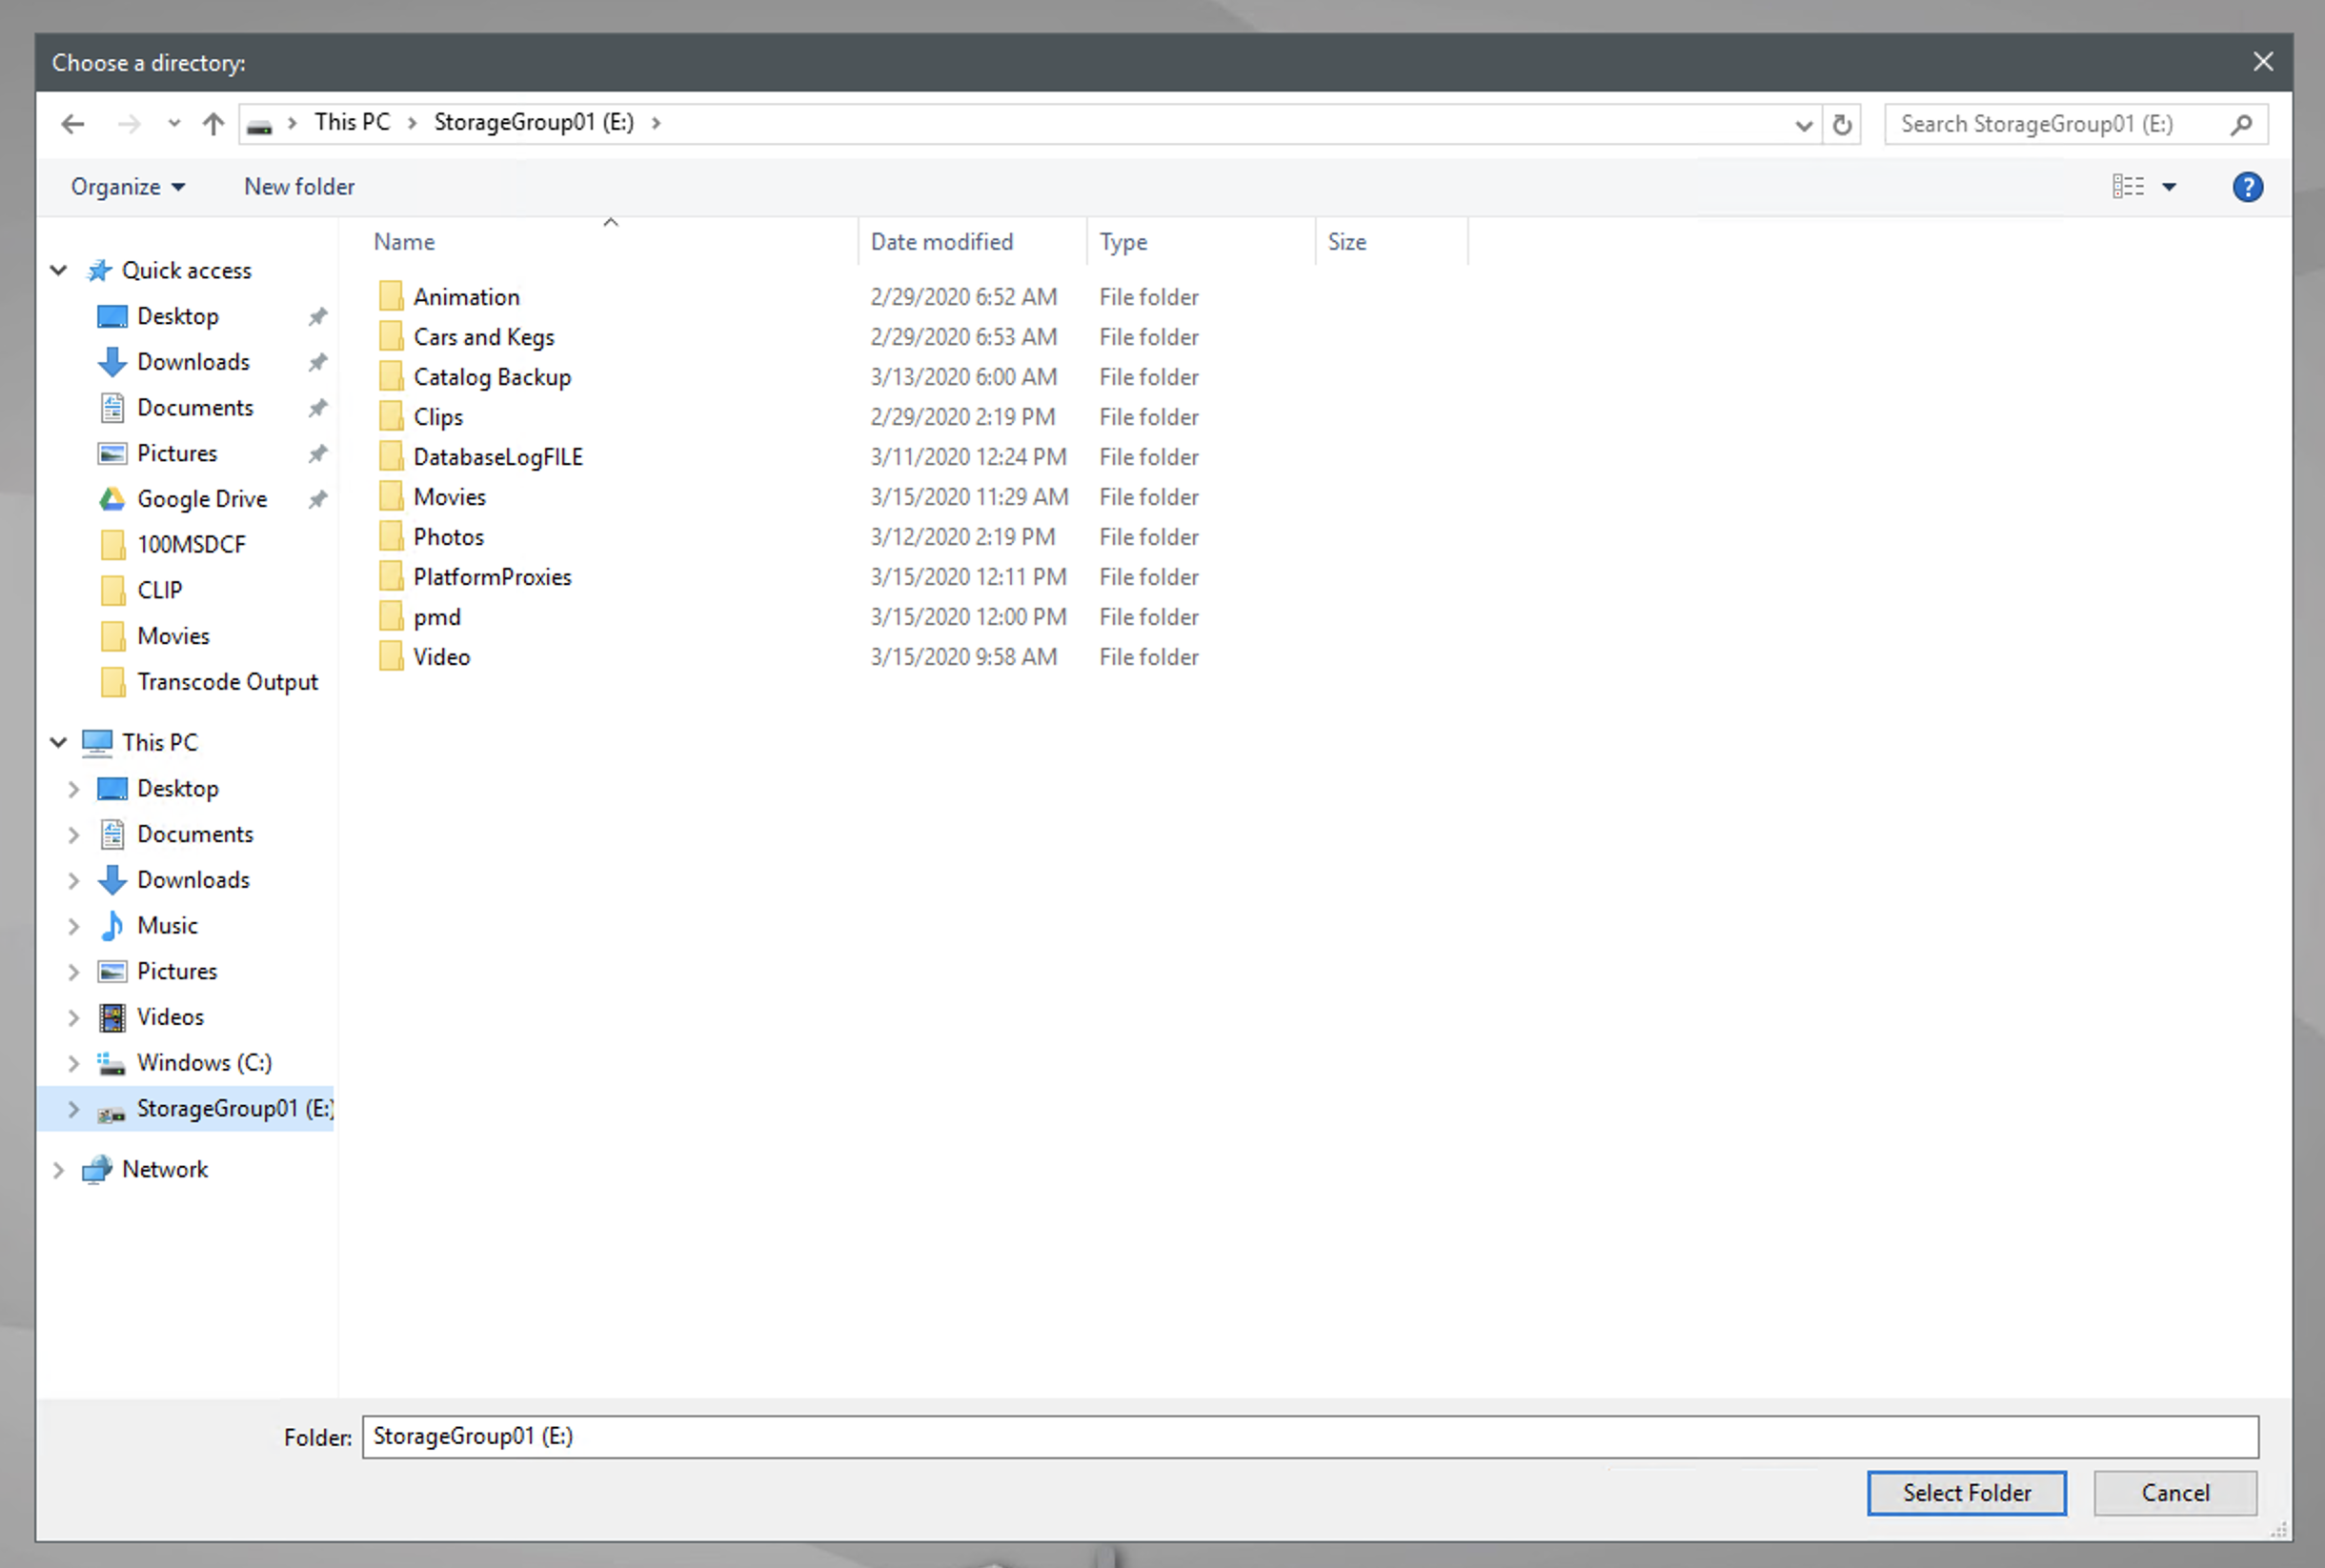This screenshot has width=2325, height=1568.
Task: Open Desktop under Quick access
Action: click(177, 316)
